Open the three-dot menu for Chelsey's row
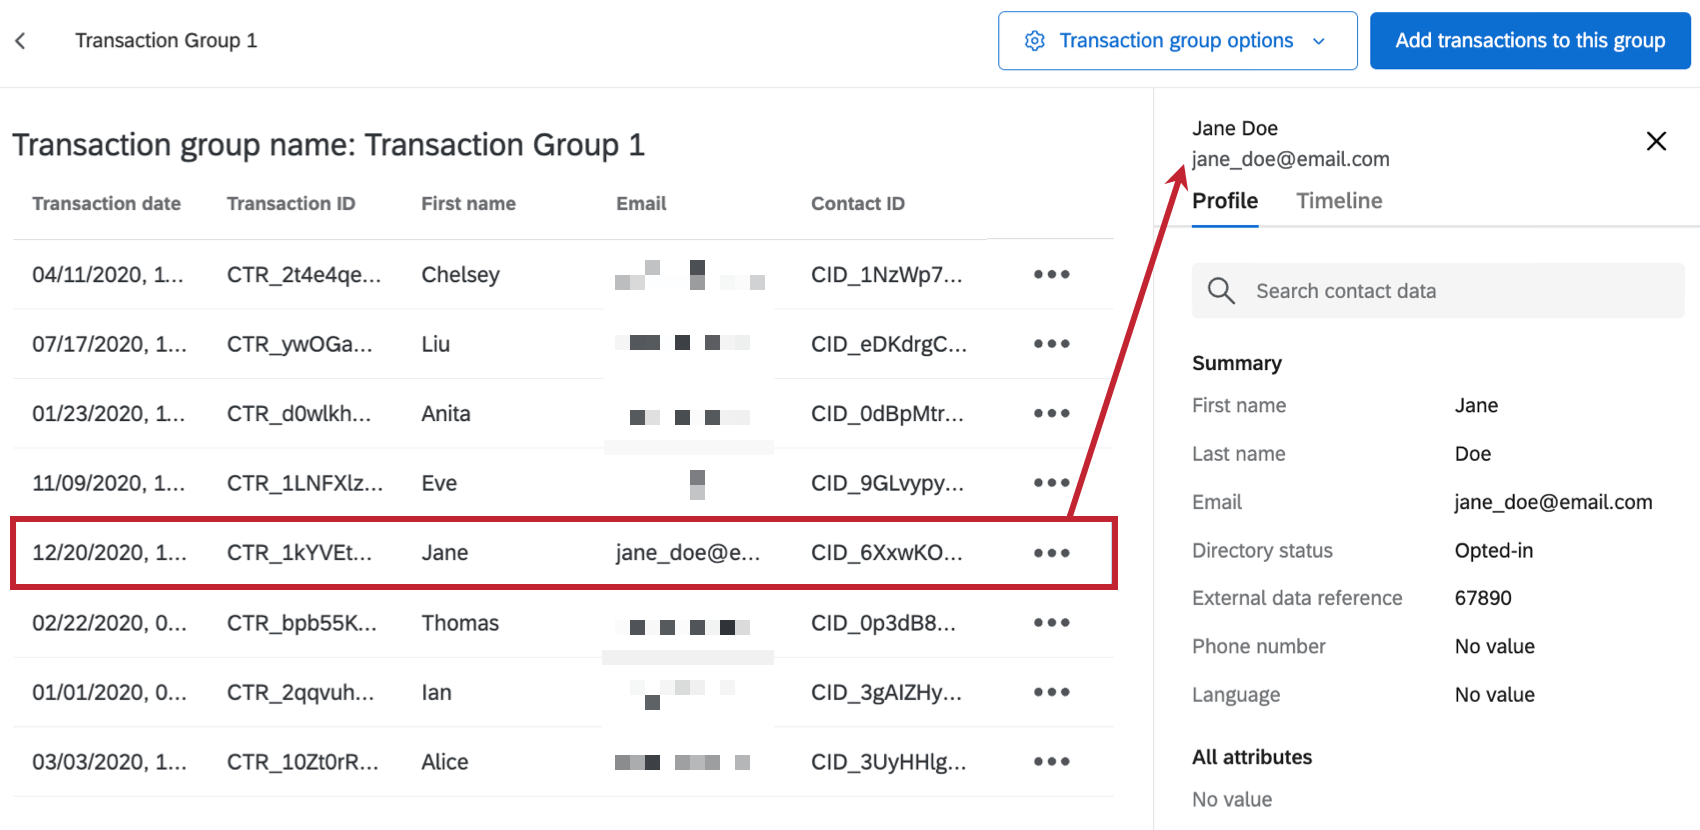Viewport: 1700px width, 830px height. click(x=1051, y=274)
